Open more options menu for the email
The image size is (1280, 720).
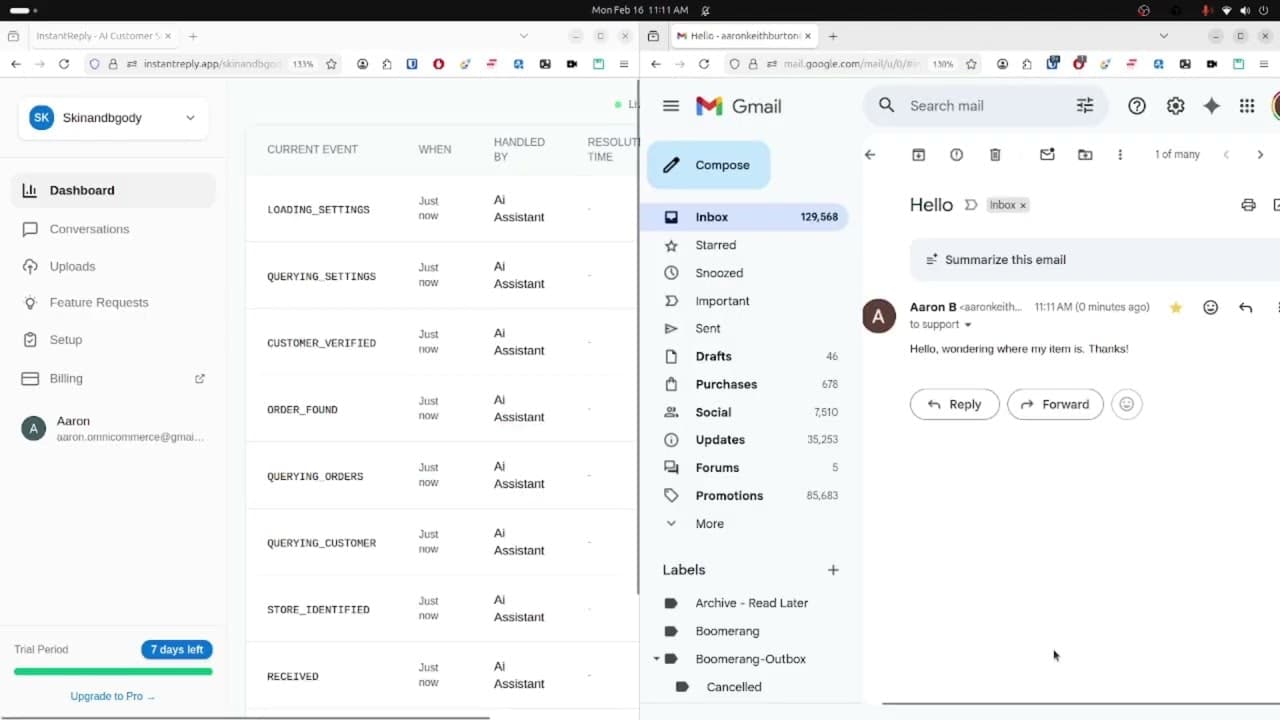point(1120,154)
